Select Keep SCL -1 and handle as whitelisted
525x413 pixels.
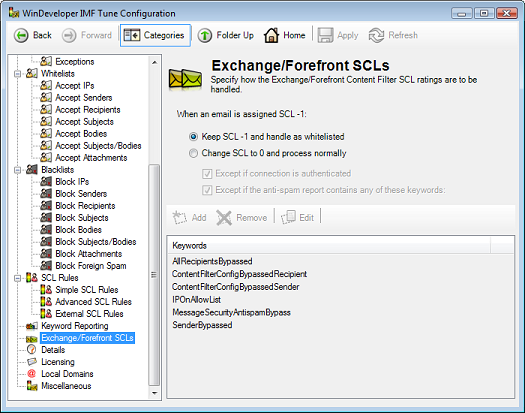[193, 137]
